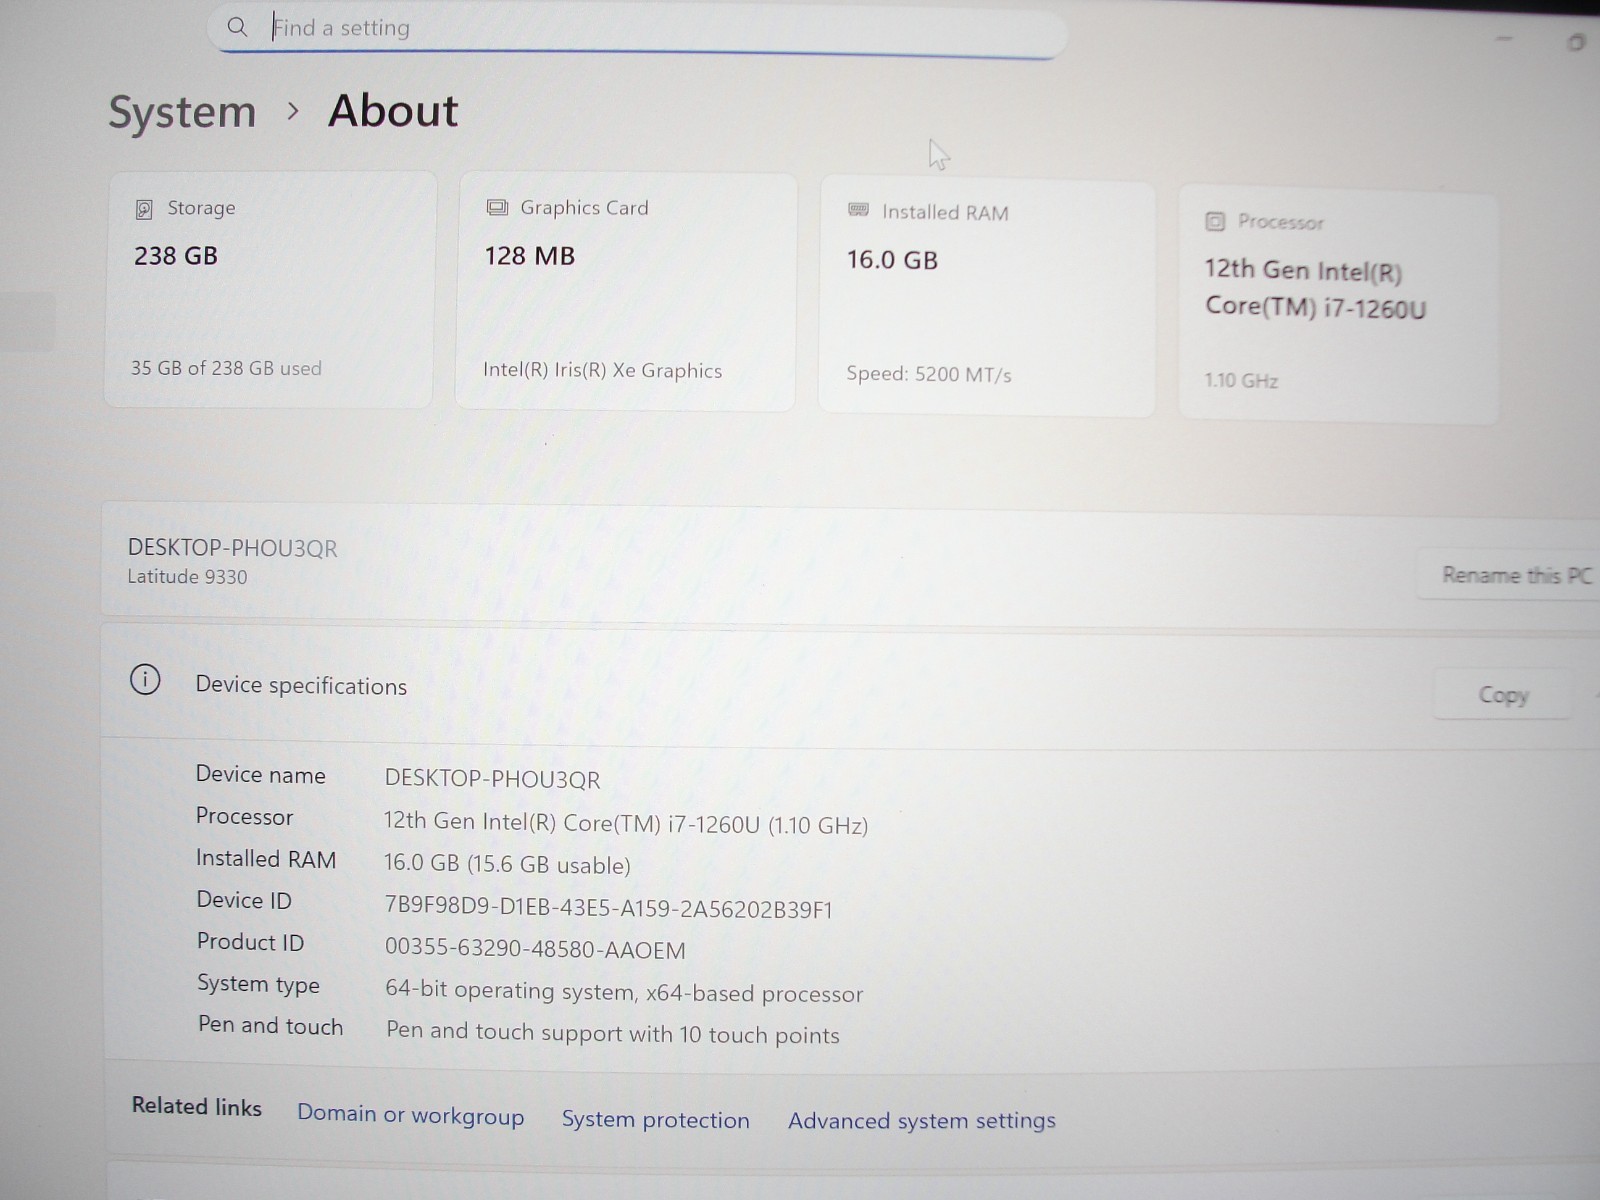The height and width of the screenshot is (1200, 1600).
Task: Open the Storage 238 GB card
Action: click(x=269, y=290)
